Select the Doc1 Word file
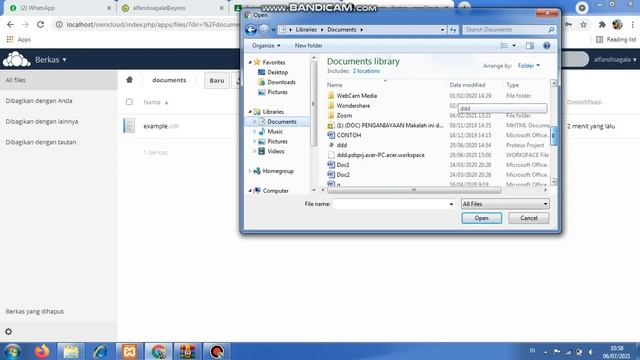640x360 pixels. point(343,165)
